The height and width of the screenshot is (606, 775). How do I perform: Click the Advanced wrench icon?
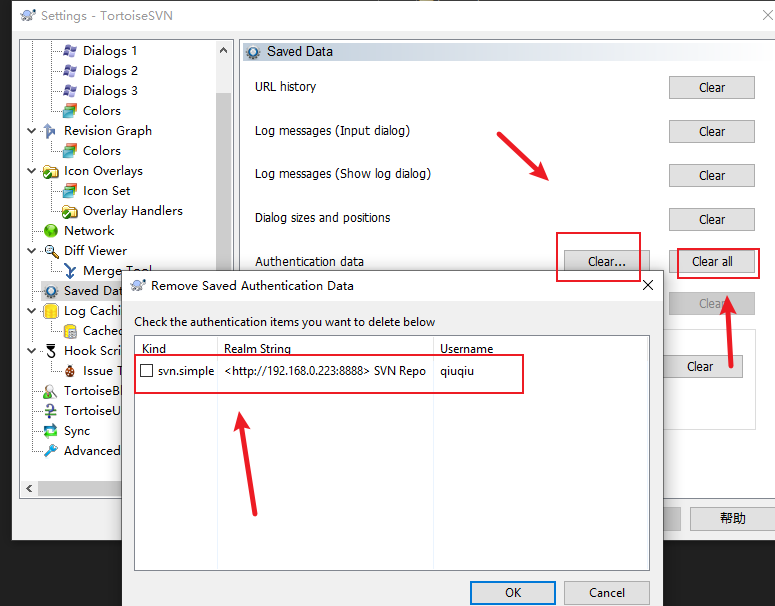pos(50,451)
